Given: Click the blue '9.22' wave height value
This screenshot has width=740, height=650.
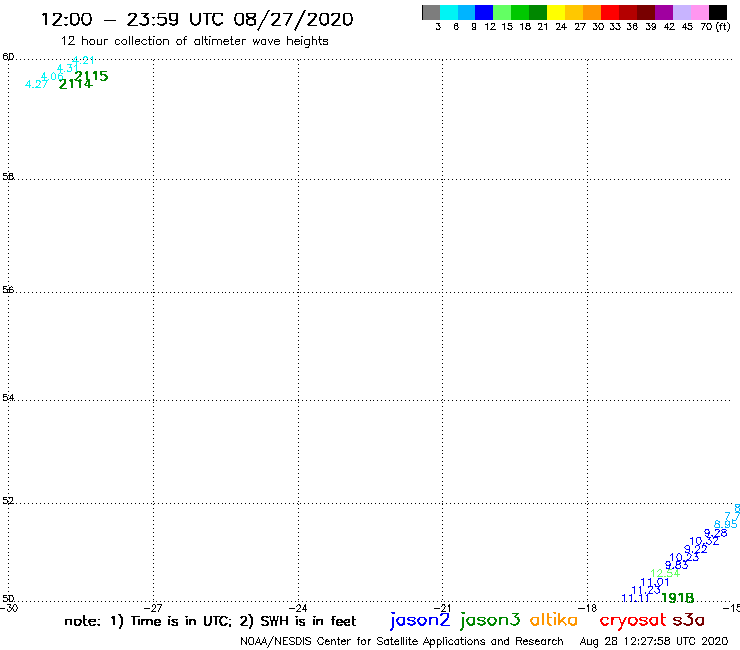Looking at the screenshot, I should (x=696, y=549).
